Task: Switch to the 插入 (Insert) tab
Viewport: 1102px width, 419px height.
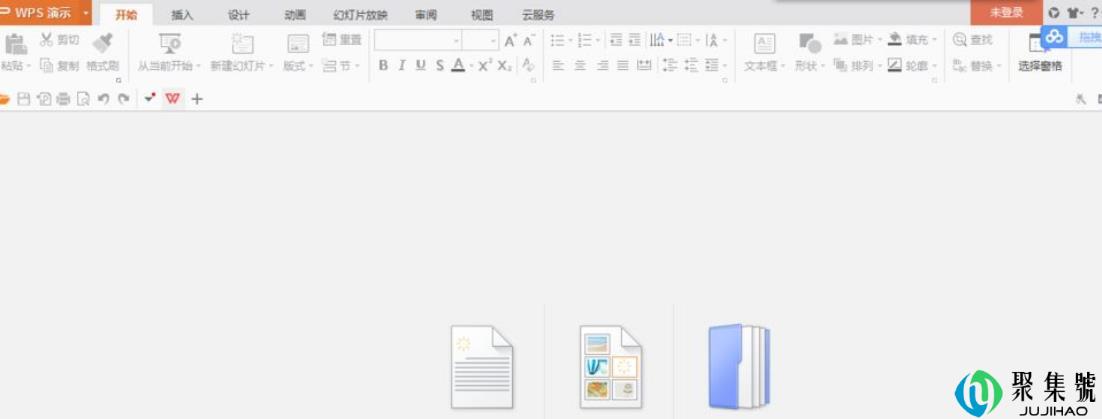Action: (x=182, y=15)
